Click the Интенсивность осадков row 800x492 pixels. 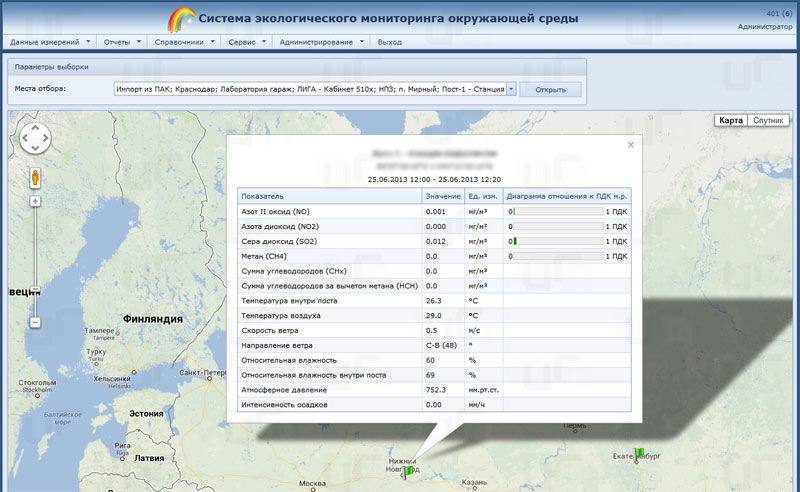pyautogui.click(x=434, y=404)
